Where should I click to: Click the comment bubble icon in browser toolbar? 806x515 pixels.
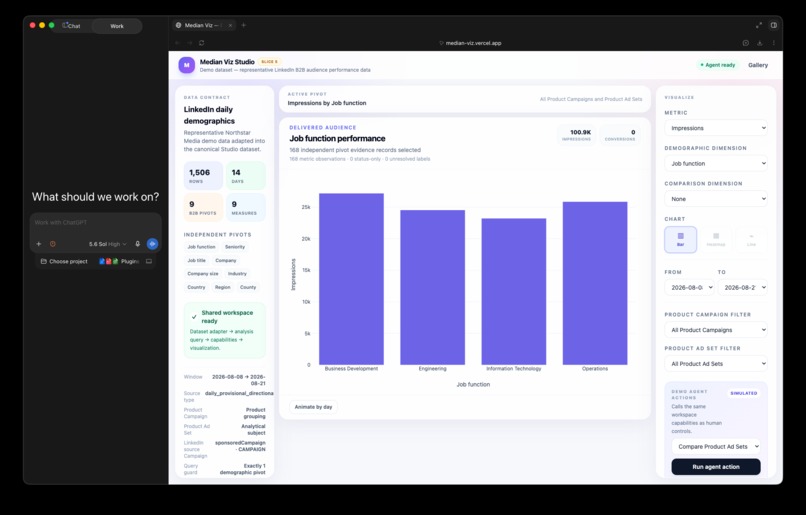pyautogui.click(x=746, y=43)
